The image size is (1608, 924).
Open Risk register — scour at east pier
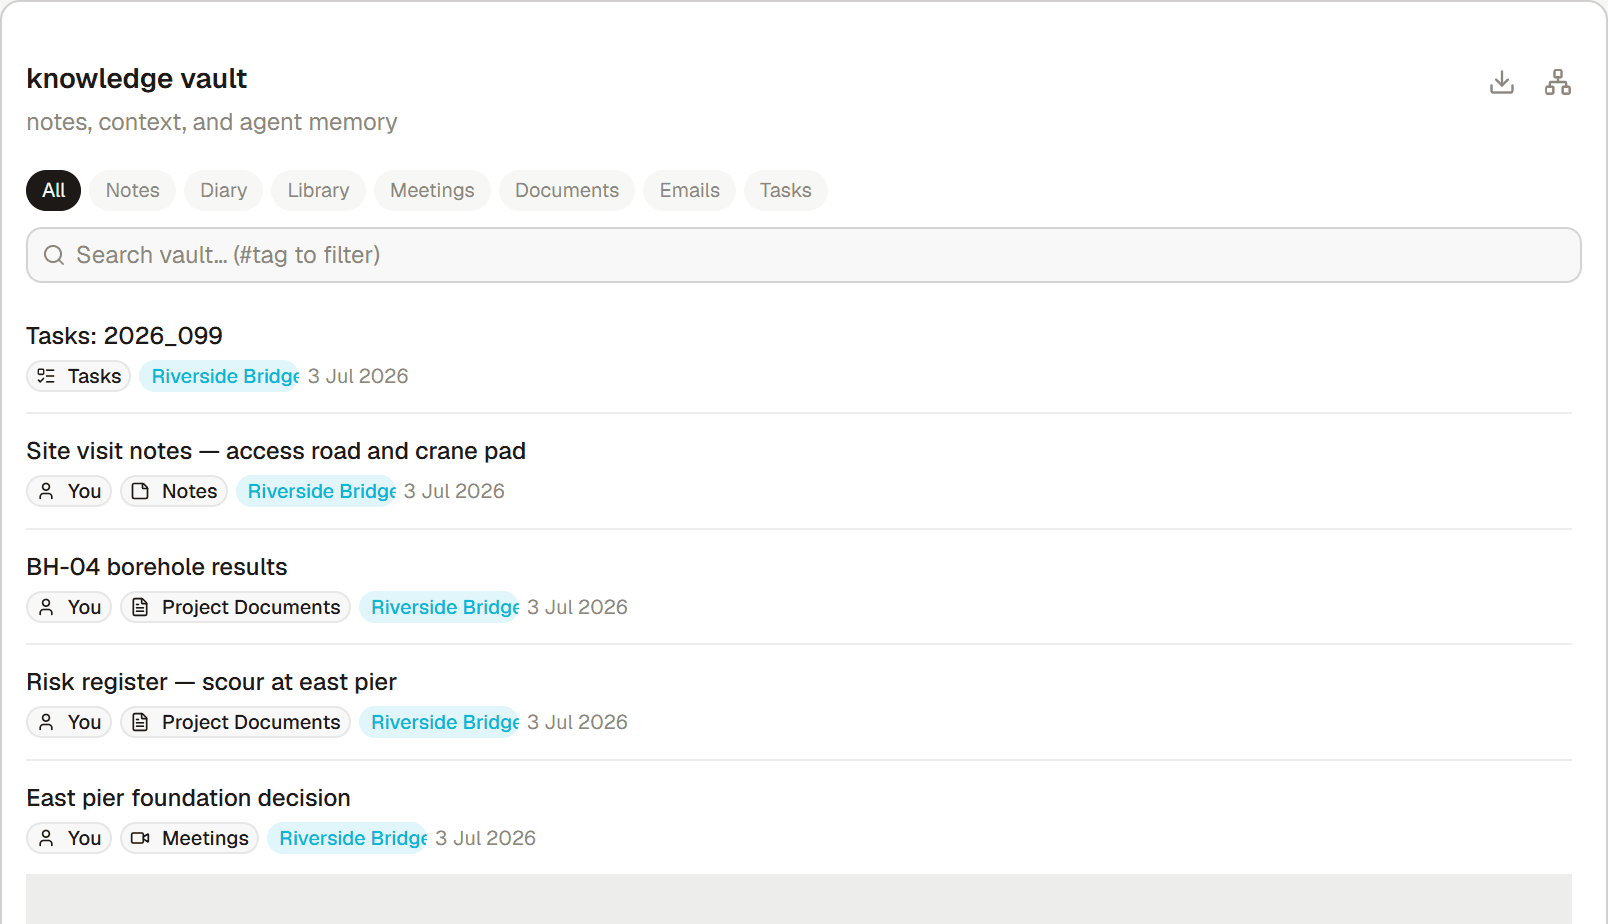(211, 682)
